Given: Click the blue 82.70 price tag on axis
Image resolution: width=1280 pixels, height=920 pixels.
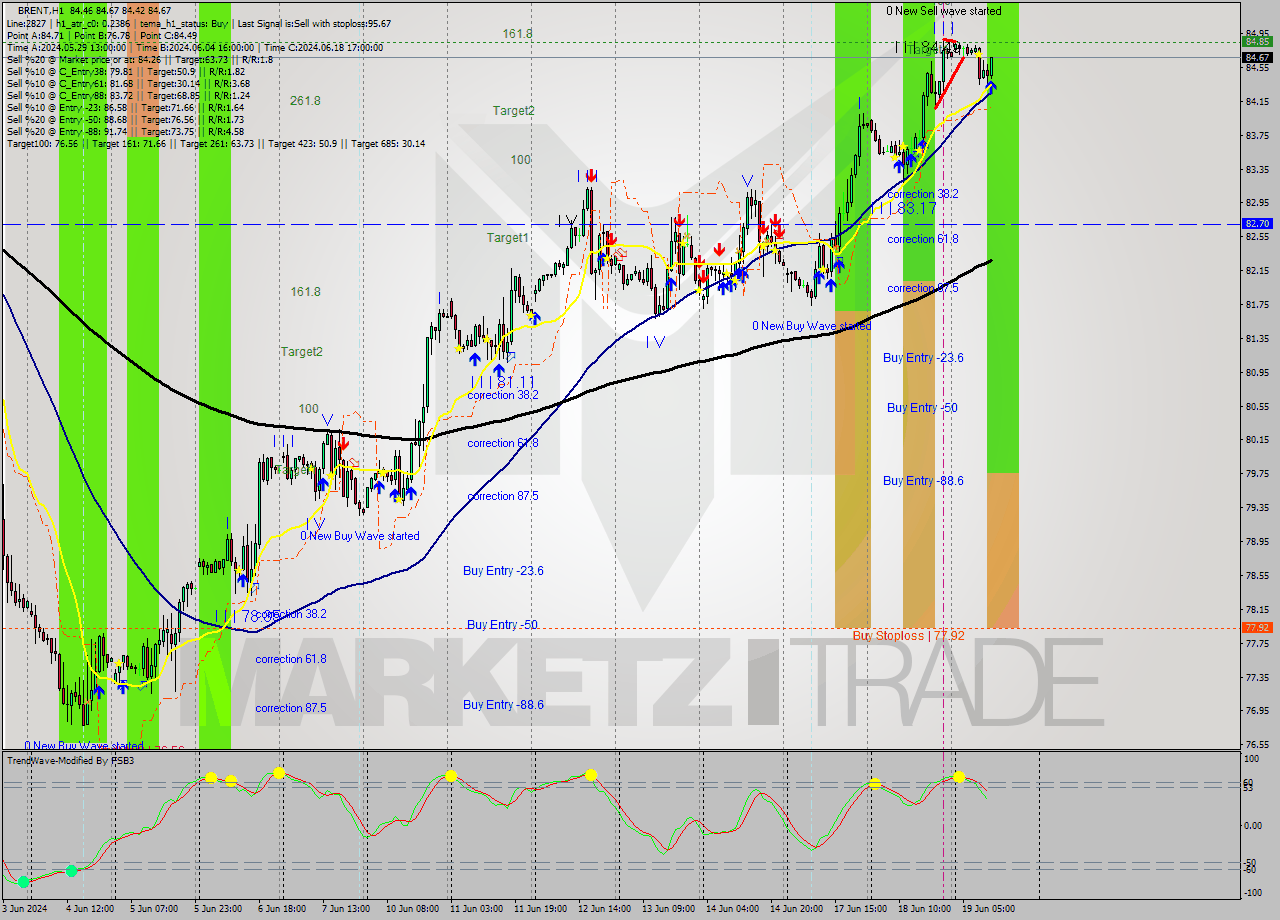Looking at the screenshot, I should tap(1257, 224).
